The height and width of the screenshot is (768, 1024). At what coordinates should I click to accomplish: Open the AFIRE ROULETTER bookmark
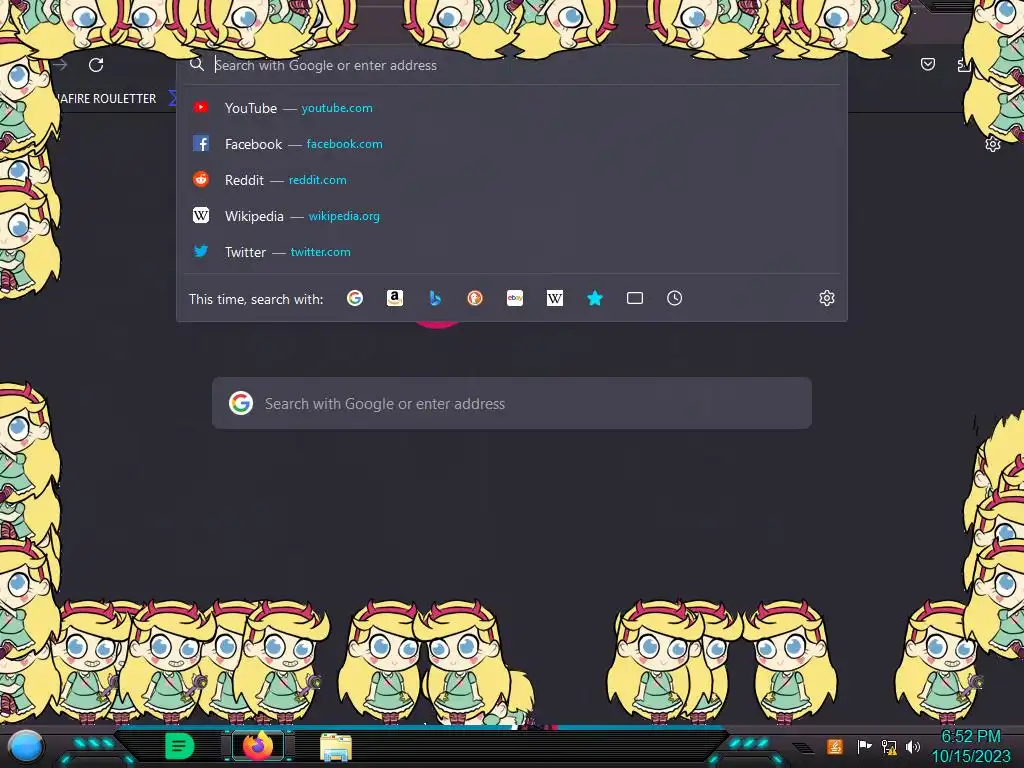pyautogui.click(x=107, y=99)
